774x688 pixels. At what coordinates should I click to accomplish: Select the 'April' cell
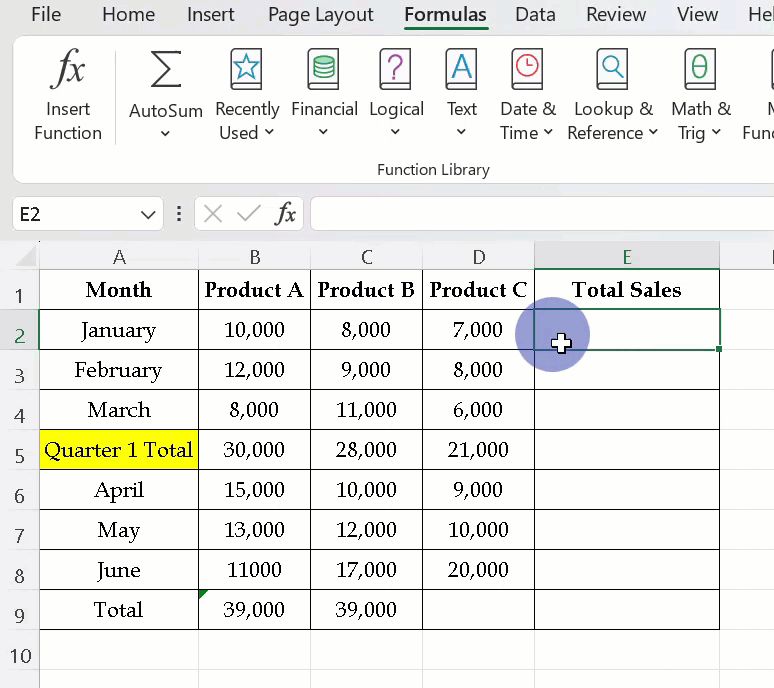coord(119,490)
